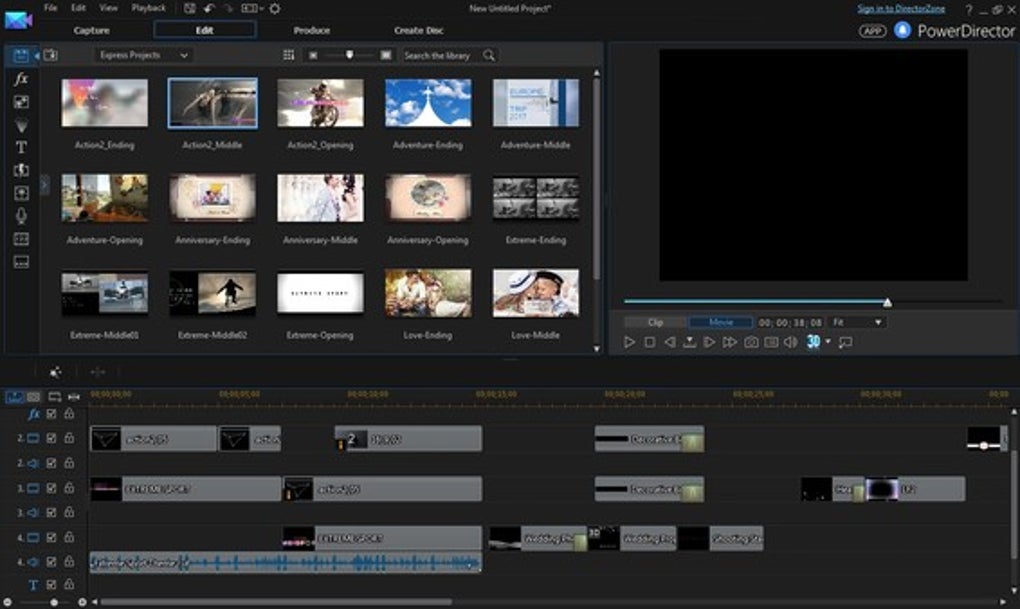Toggle the lock on audio track 4
Screen dimensions: 1020x609
pos(69,562)
